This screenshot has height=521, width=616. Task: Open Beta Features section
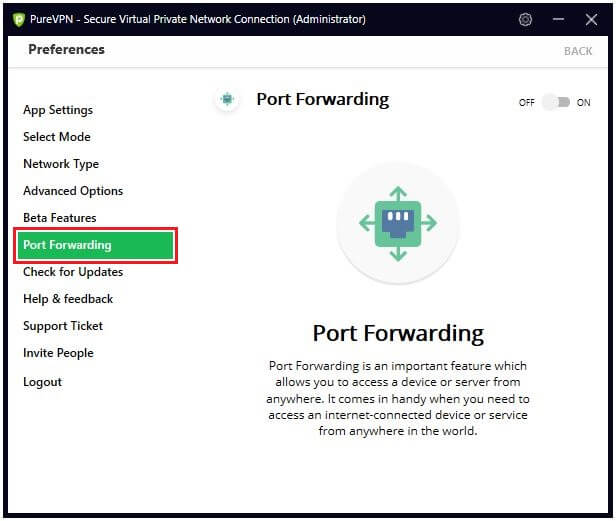pos(60,218)
